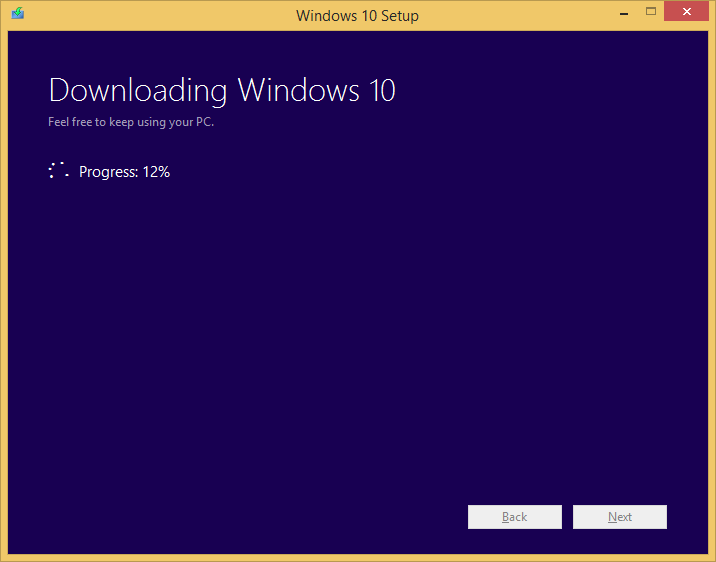Go to previous step with Back button
The width and height of the screenshot is (716, 562).
point(514,517)
